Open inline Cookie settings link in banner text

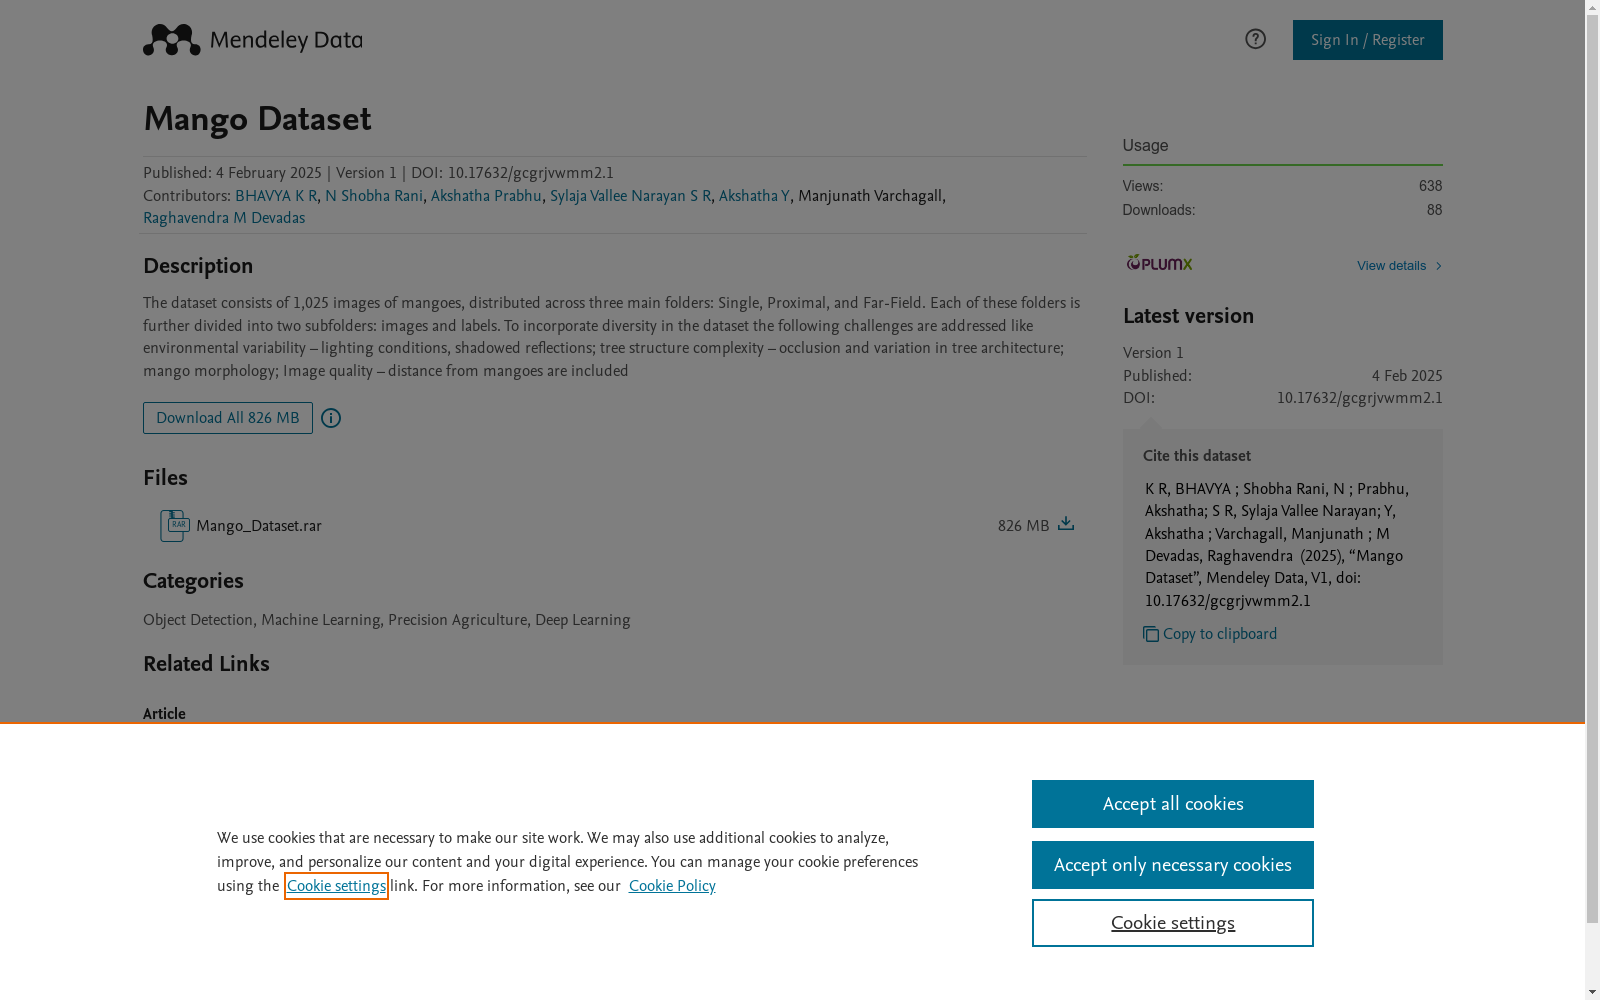(x=336, y=886)
